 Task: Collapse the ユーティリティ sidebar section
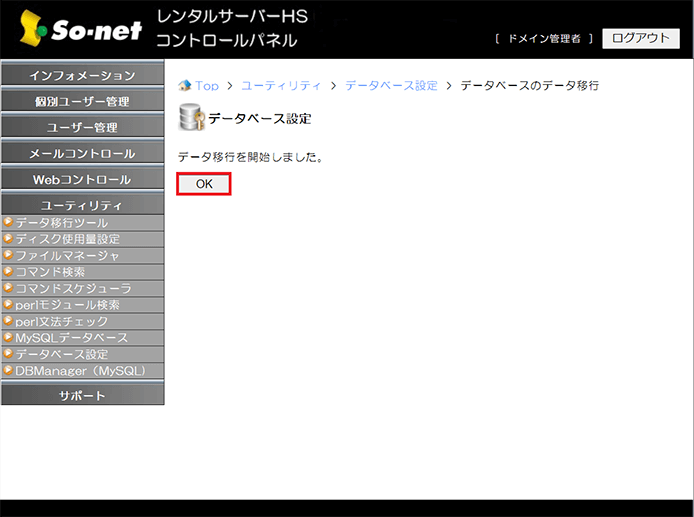click(82, 205)
